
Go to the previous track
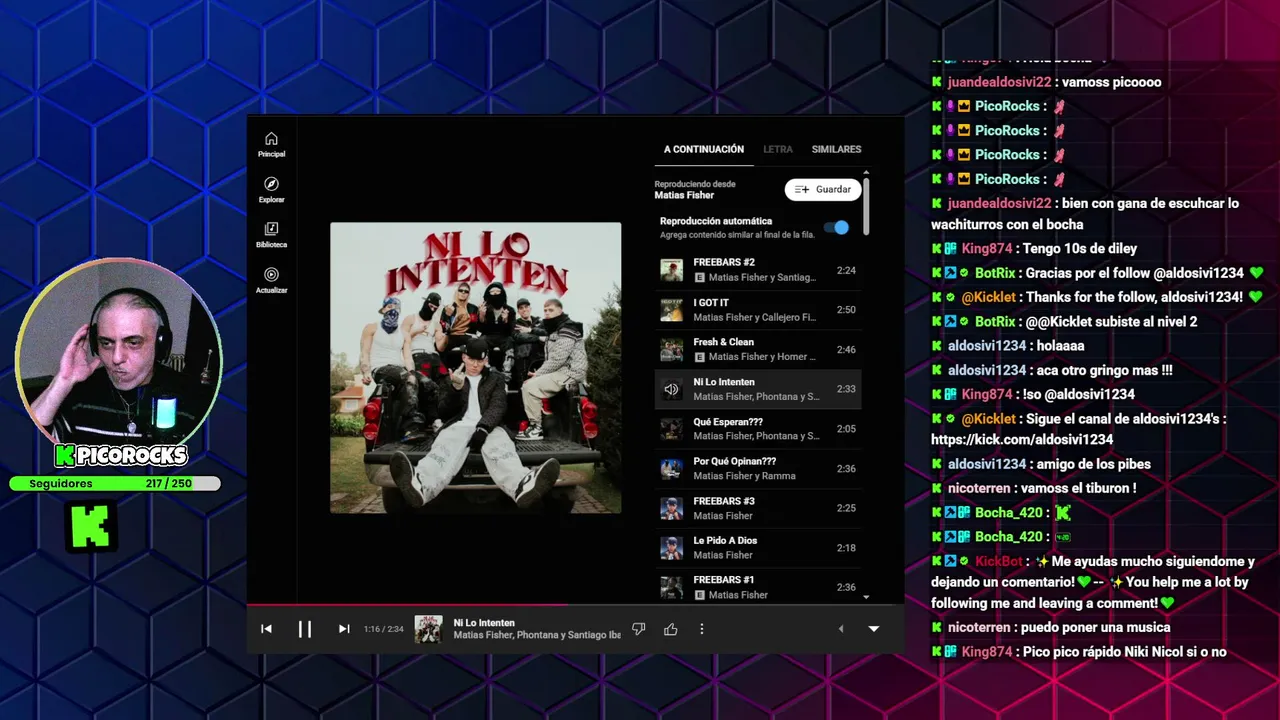tap(266, 629)
